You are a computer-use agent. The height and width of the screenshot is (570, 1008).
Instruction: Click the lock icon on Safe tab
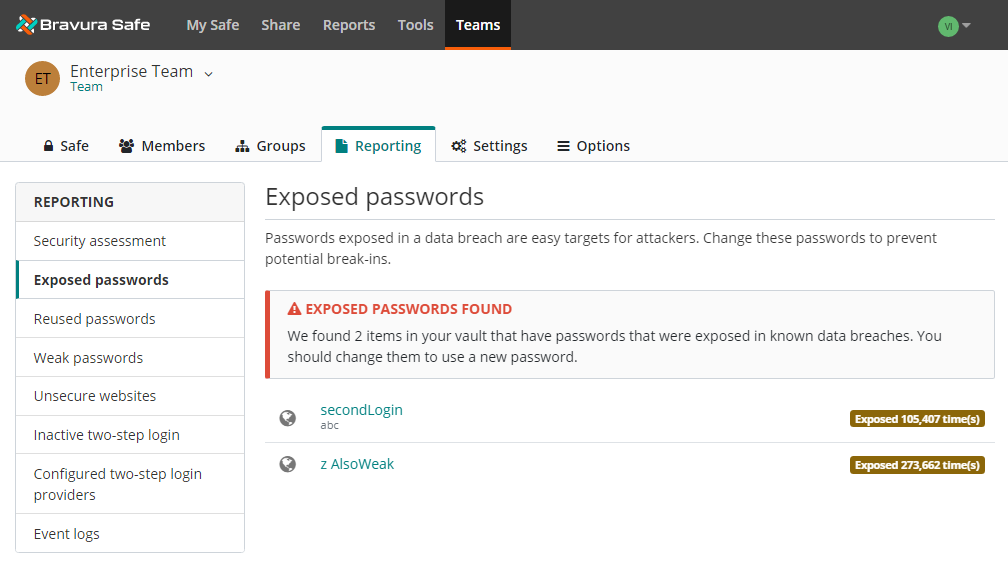(x=48, y=146)
